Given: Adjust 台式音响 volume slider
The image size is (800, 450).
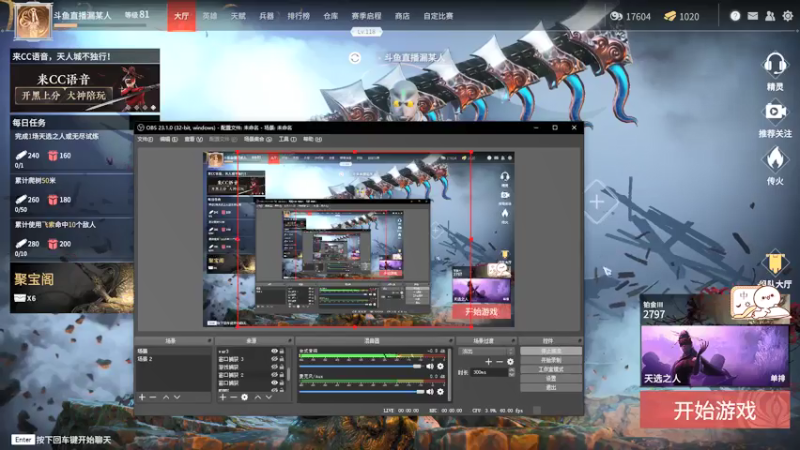Looking at the screenshot, I should 360,366.
